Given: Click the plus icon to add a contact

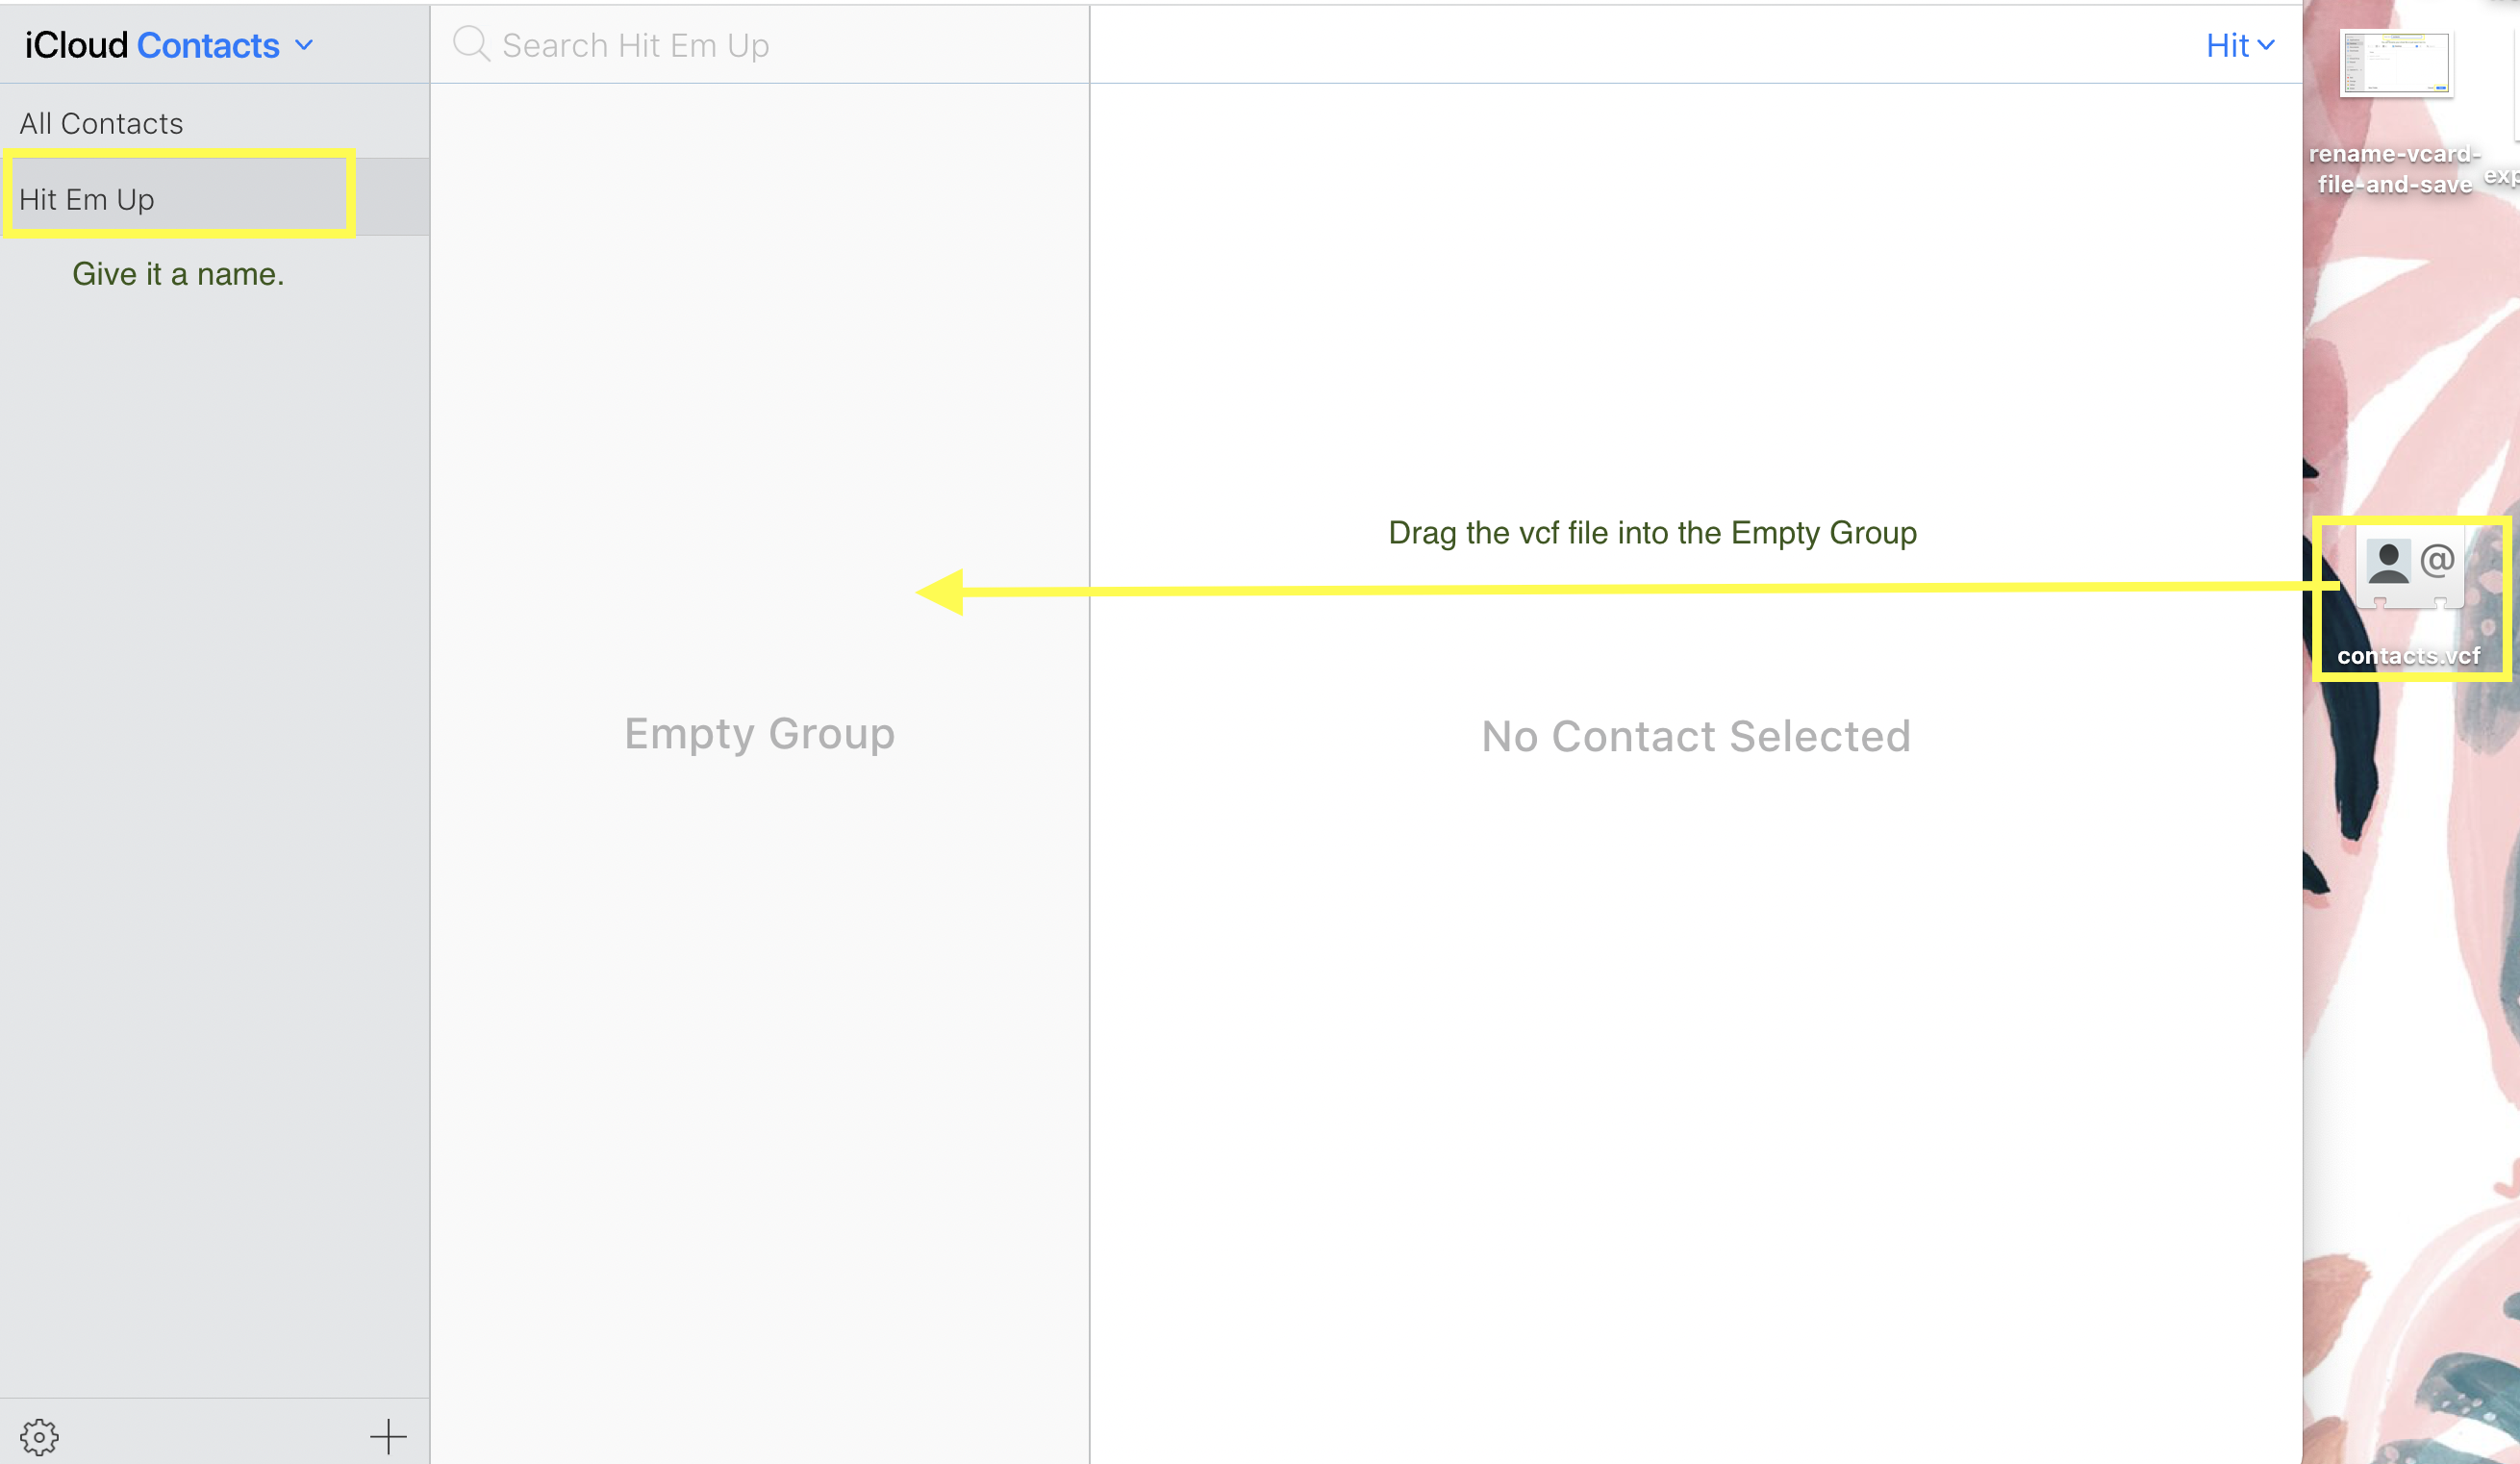Looking at the screenshot, I should click(x=388, y=1437).
